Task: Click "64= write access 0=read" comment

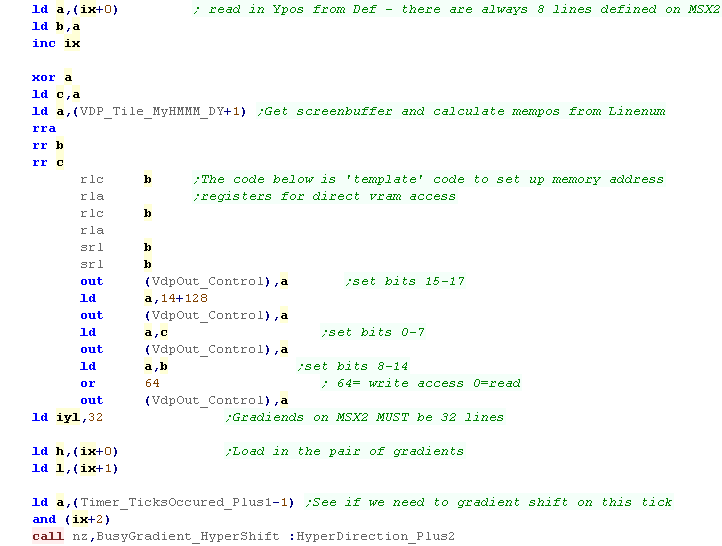Action: (x=421, y=383)
